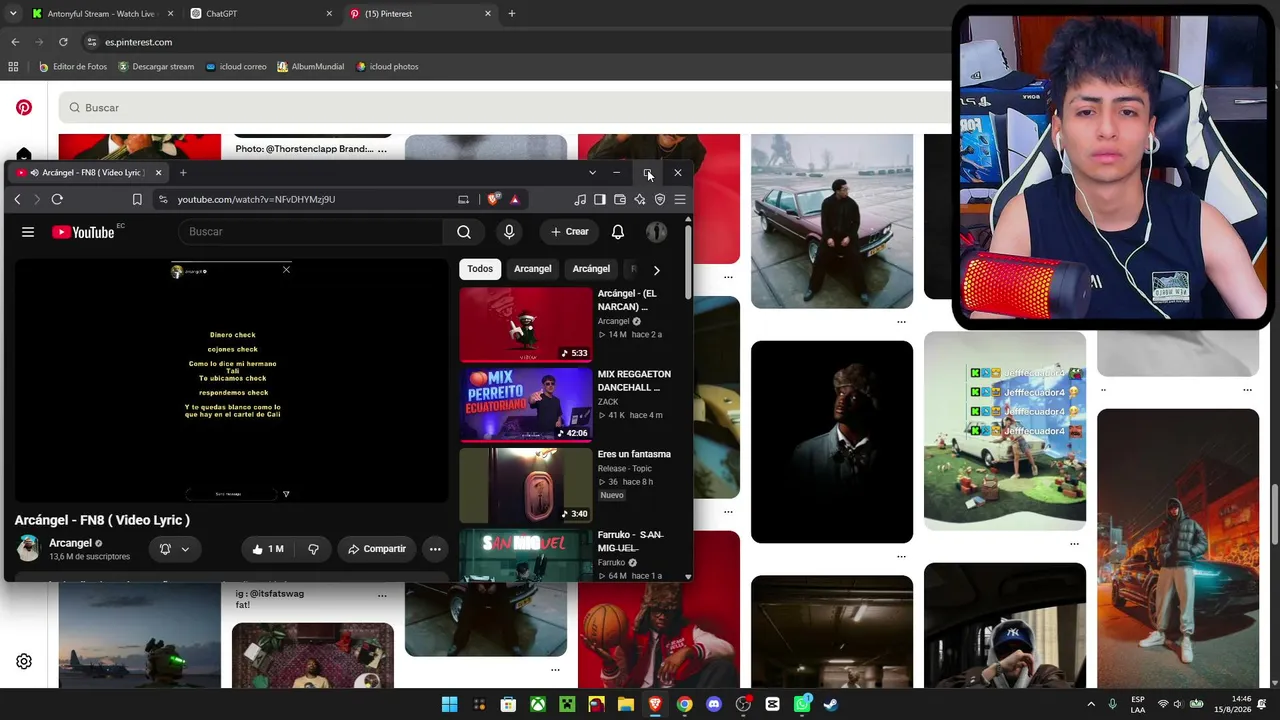The width and height of the screenshot is (1280, 720).
Task: Click the YouTube search magnifier button
Action: click(464, 232)
